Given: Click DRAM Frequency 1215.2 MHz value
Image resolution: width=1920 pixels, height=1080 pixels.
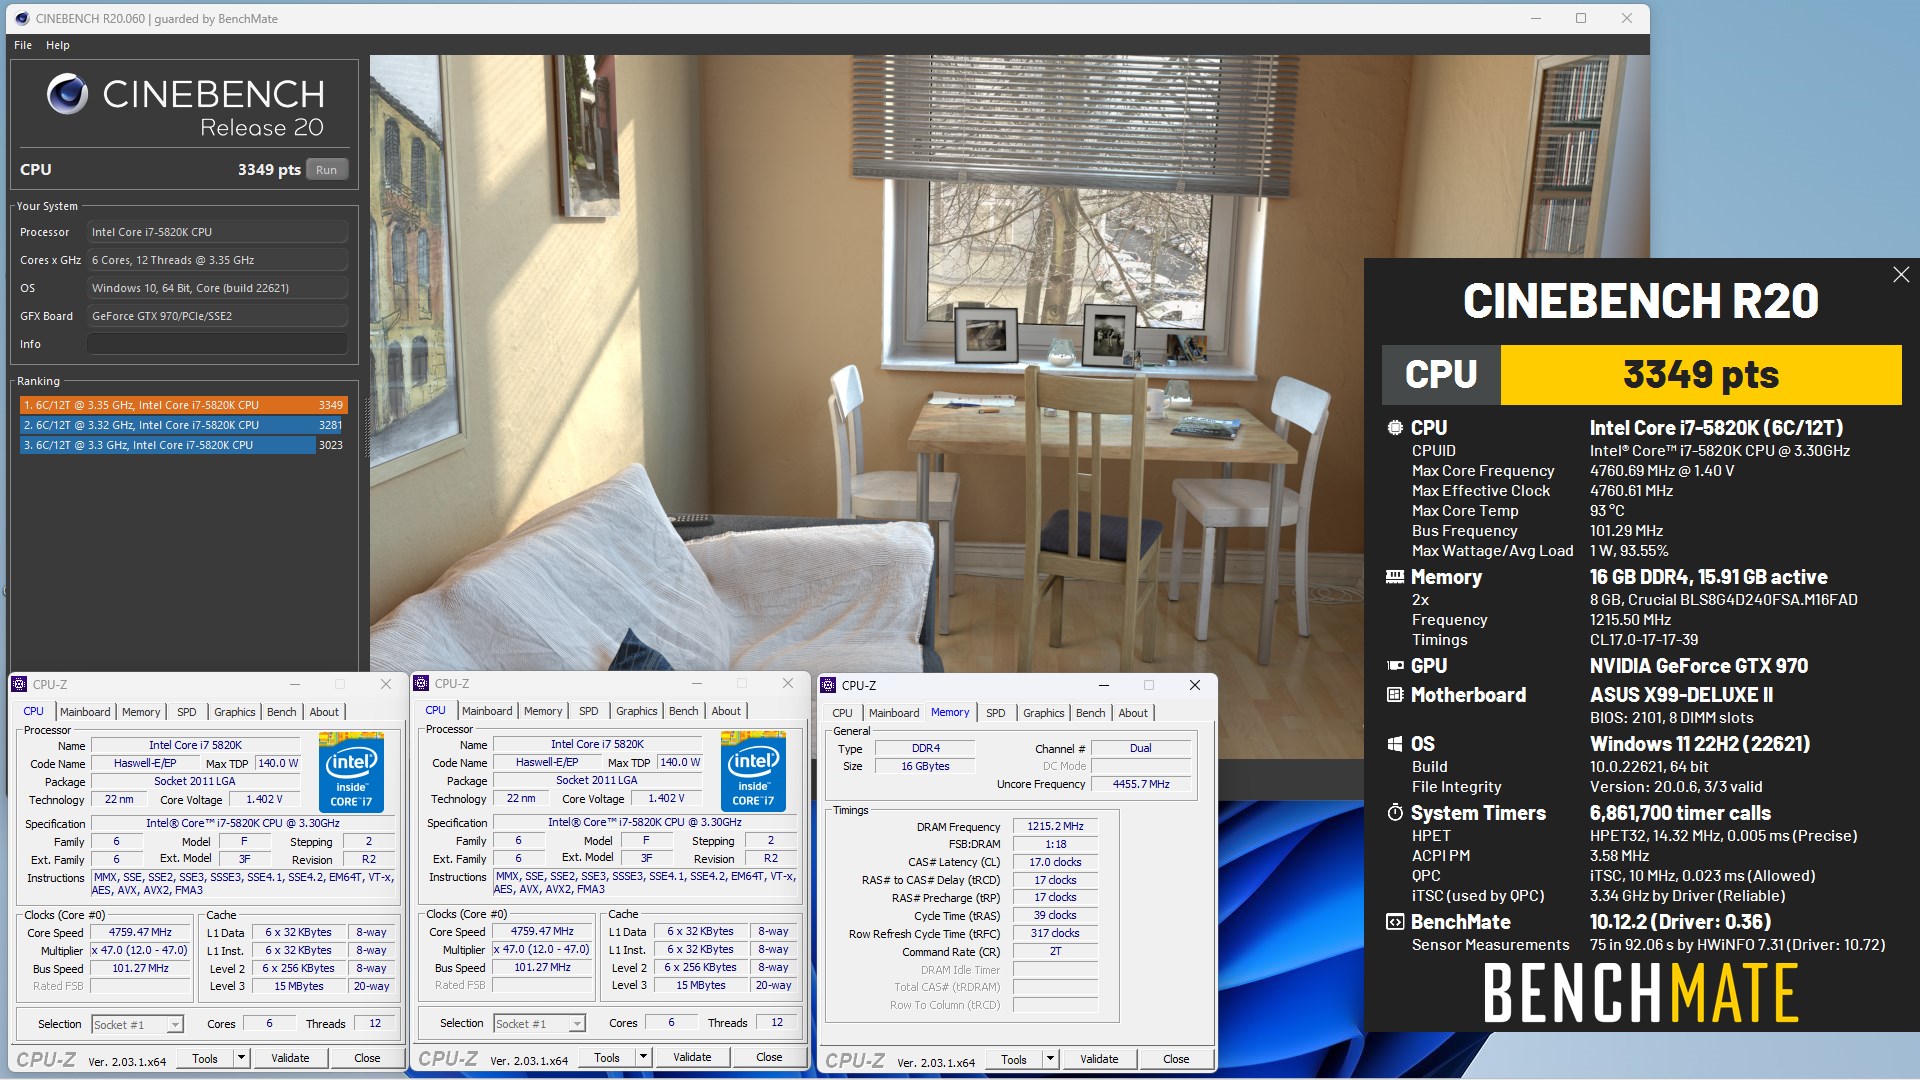Looking at the screenshot, I should [x=1055, y=826].
